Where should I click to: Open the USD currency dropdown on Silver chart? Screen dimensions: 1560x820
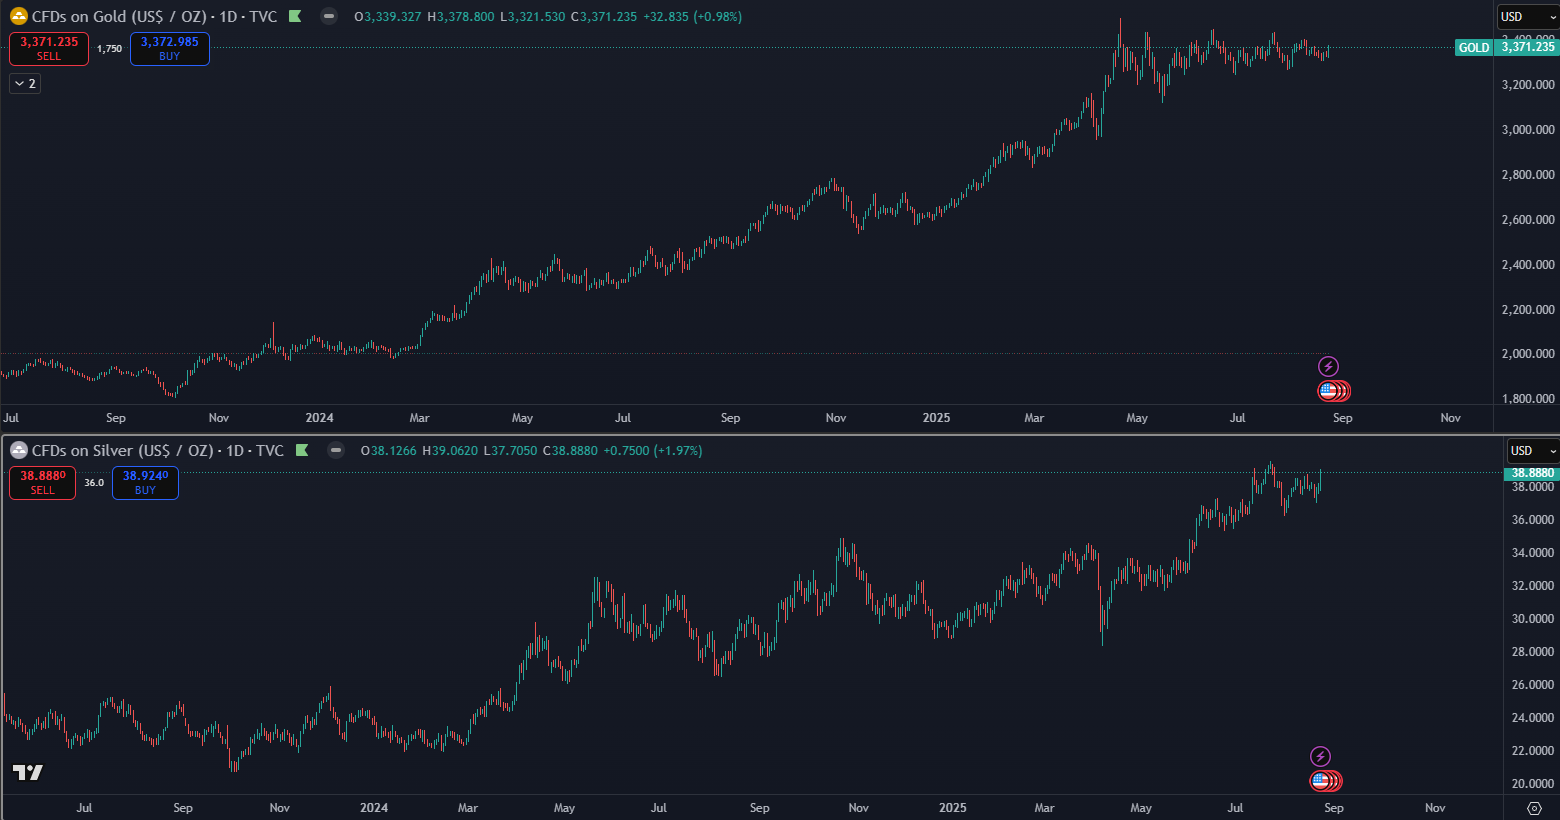[1534, 451]
